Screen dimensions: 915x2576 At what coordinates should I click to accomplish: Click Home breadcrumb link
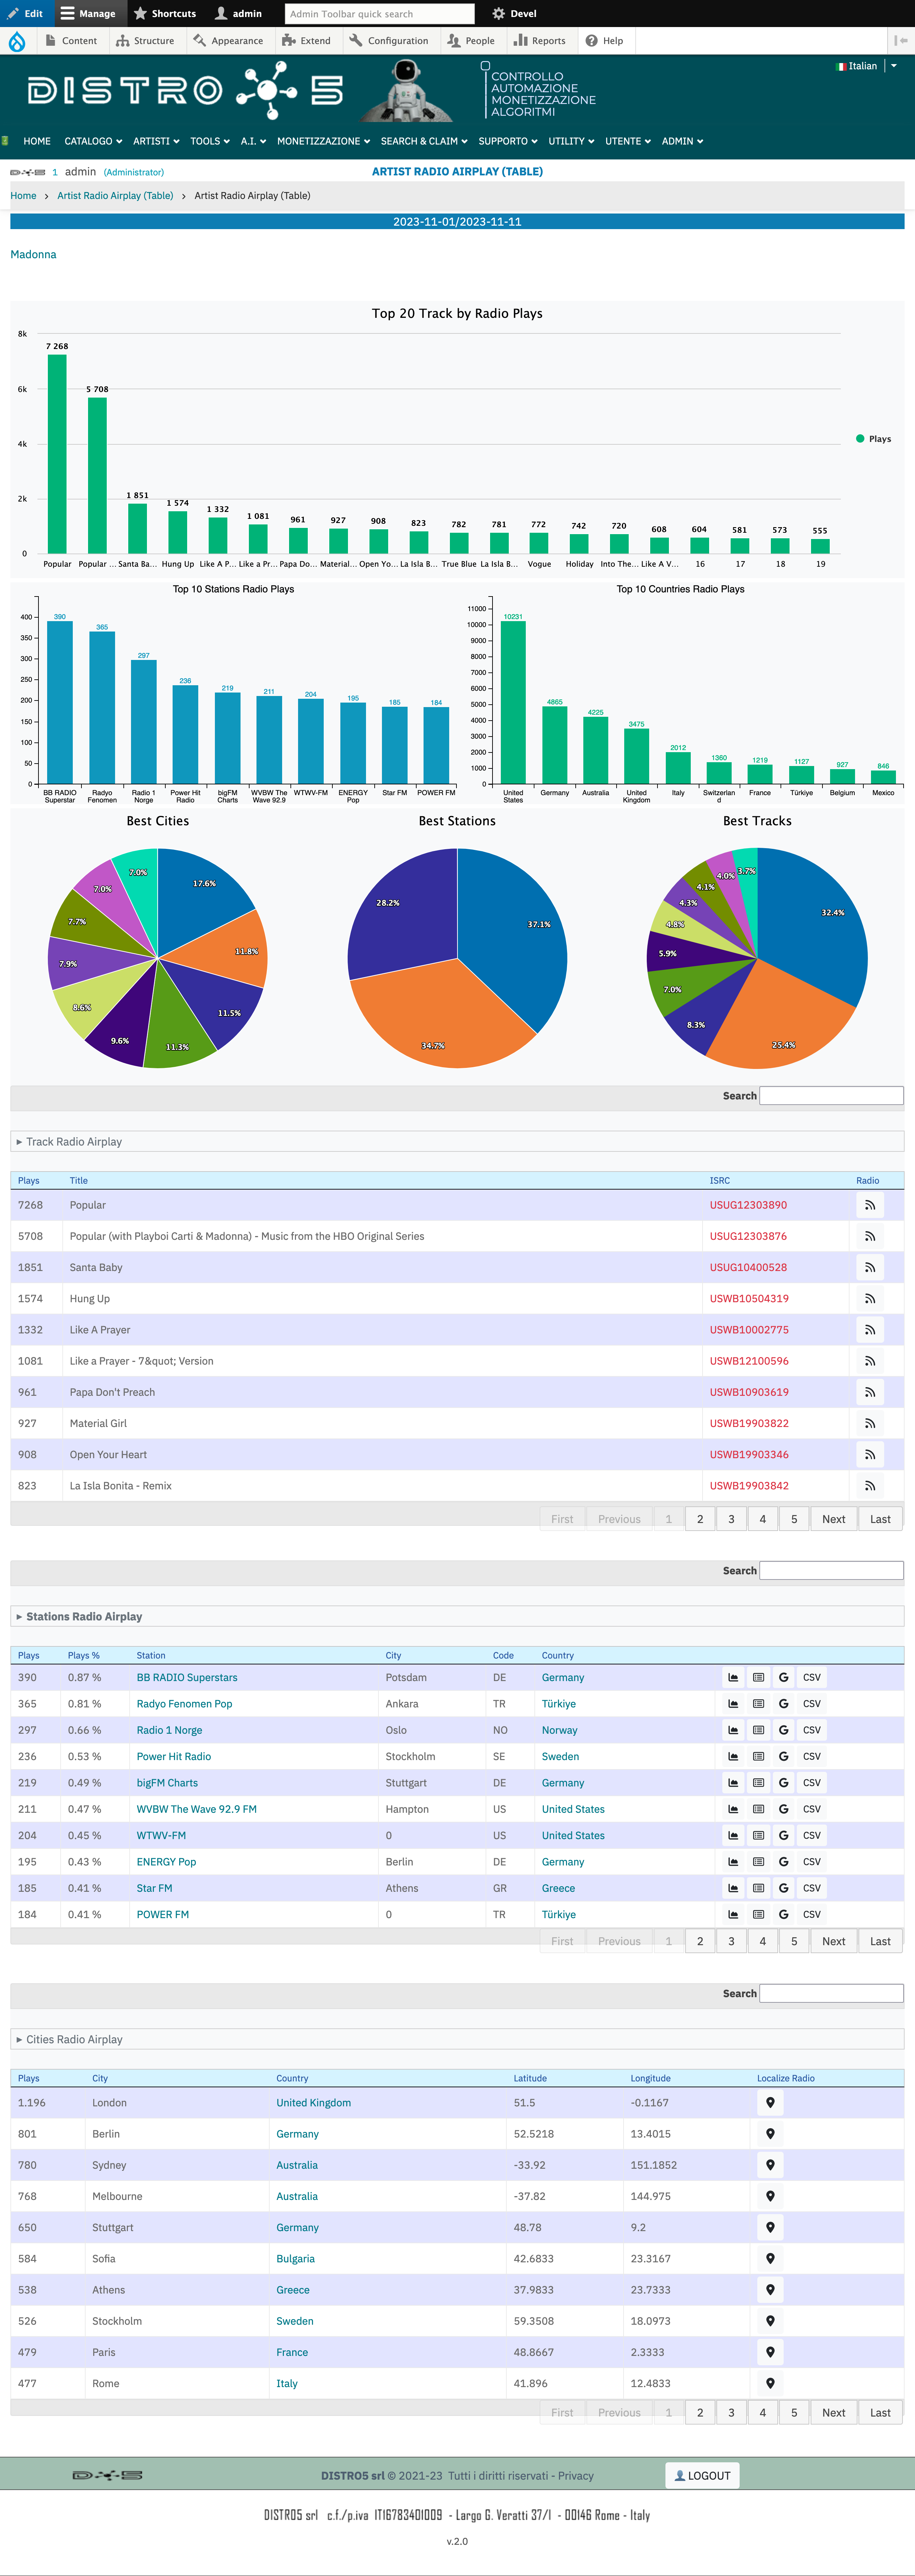pyautogui.click(x=23, y=196)
